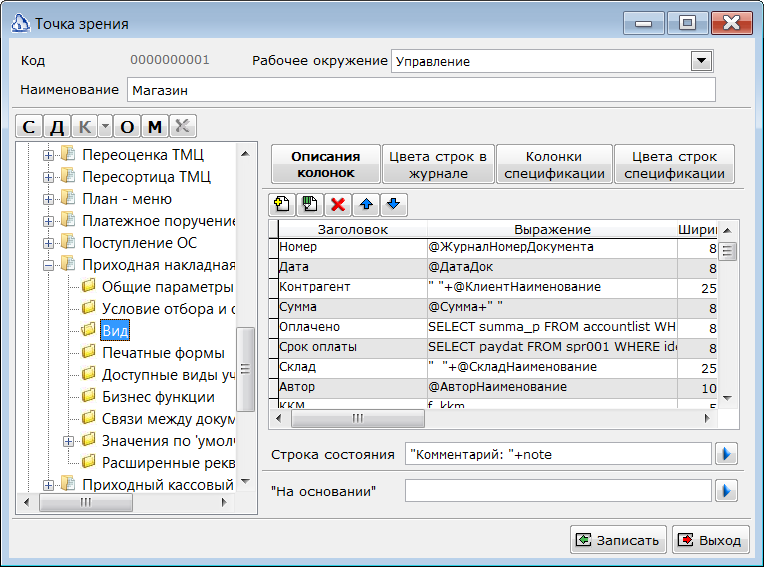The width and height of the screenshot is (764, 567).
Task: Select the 'Оплачено' table cell
Action: (353, 327)
